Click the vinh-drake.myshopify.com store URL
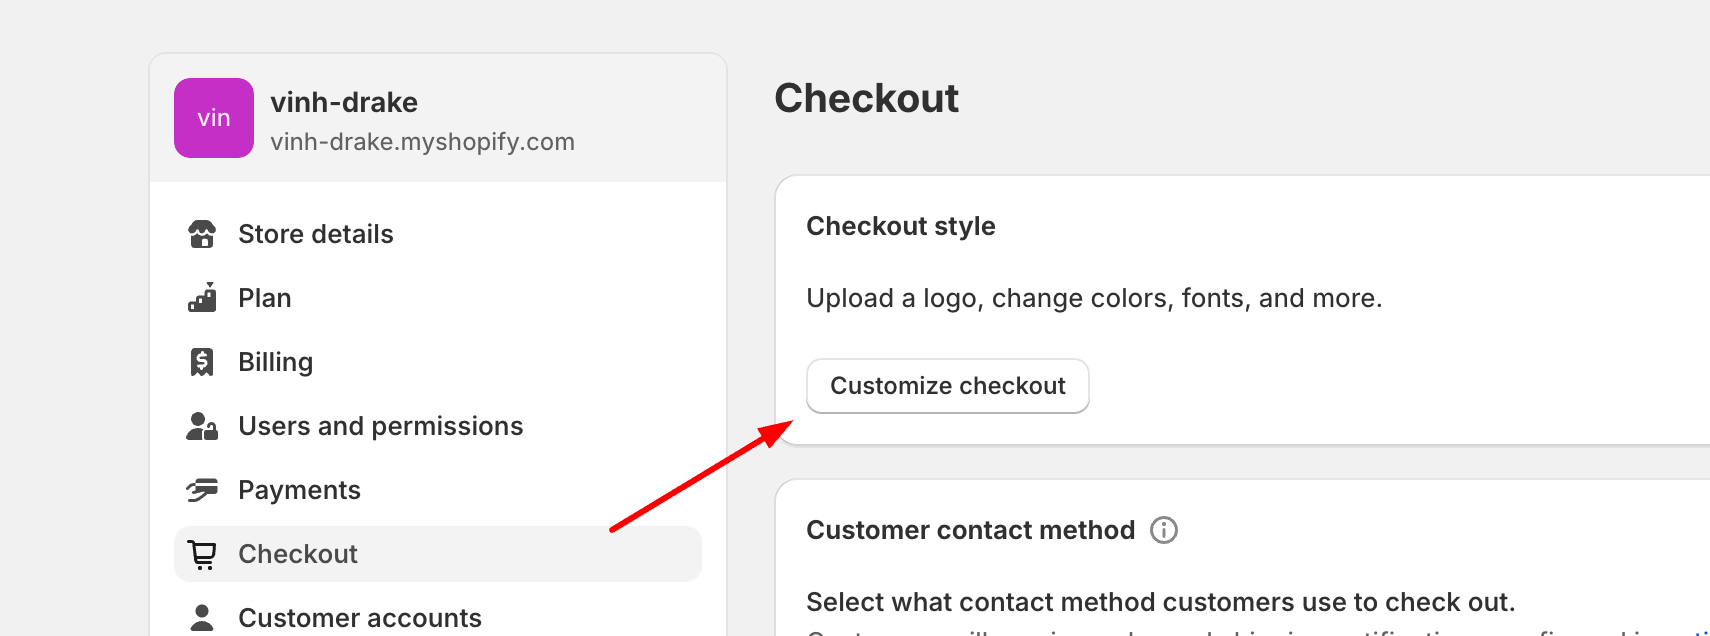This screenshot has height=636, width=1710. [422, 142]
